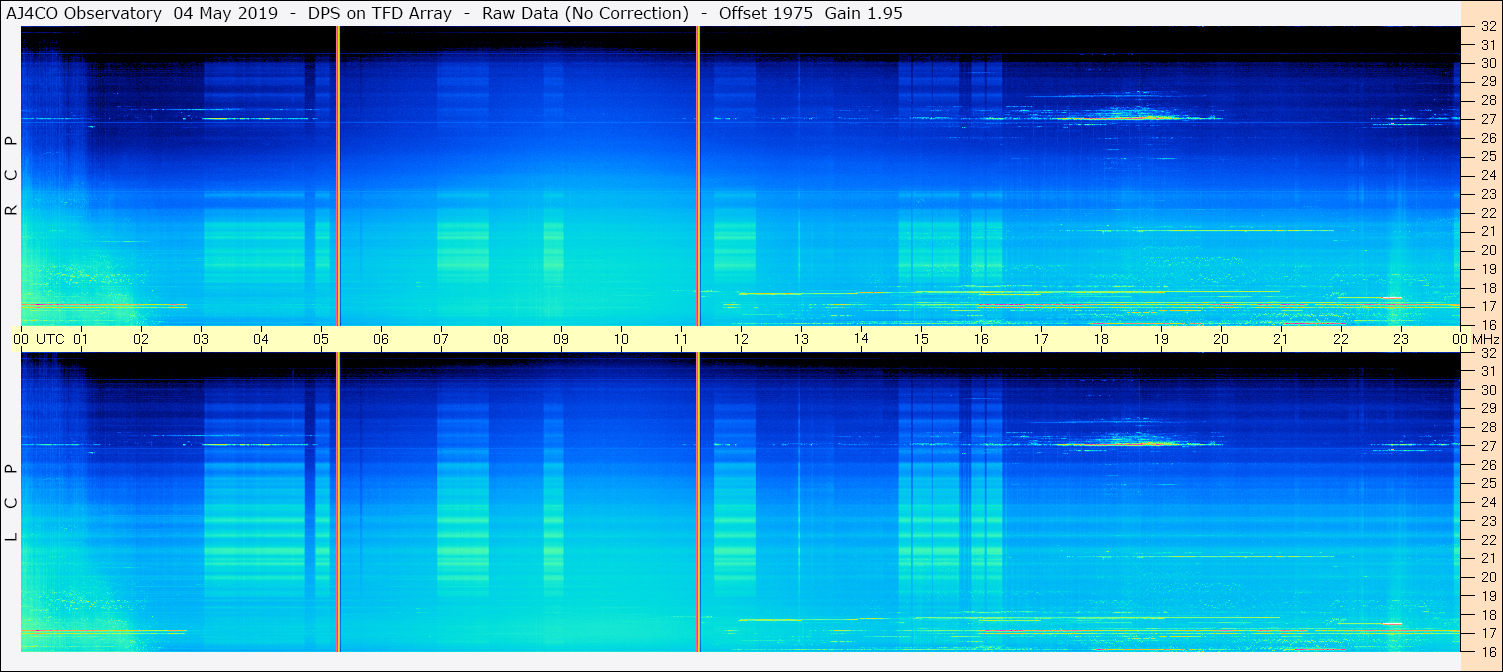This screenshot has height=672, width=1503.
Task: Select the 09 hour tick label
Action: 561,339
